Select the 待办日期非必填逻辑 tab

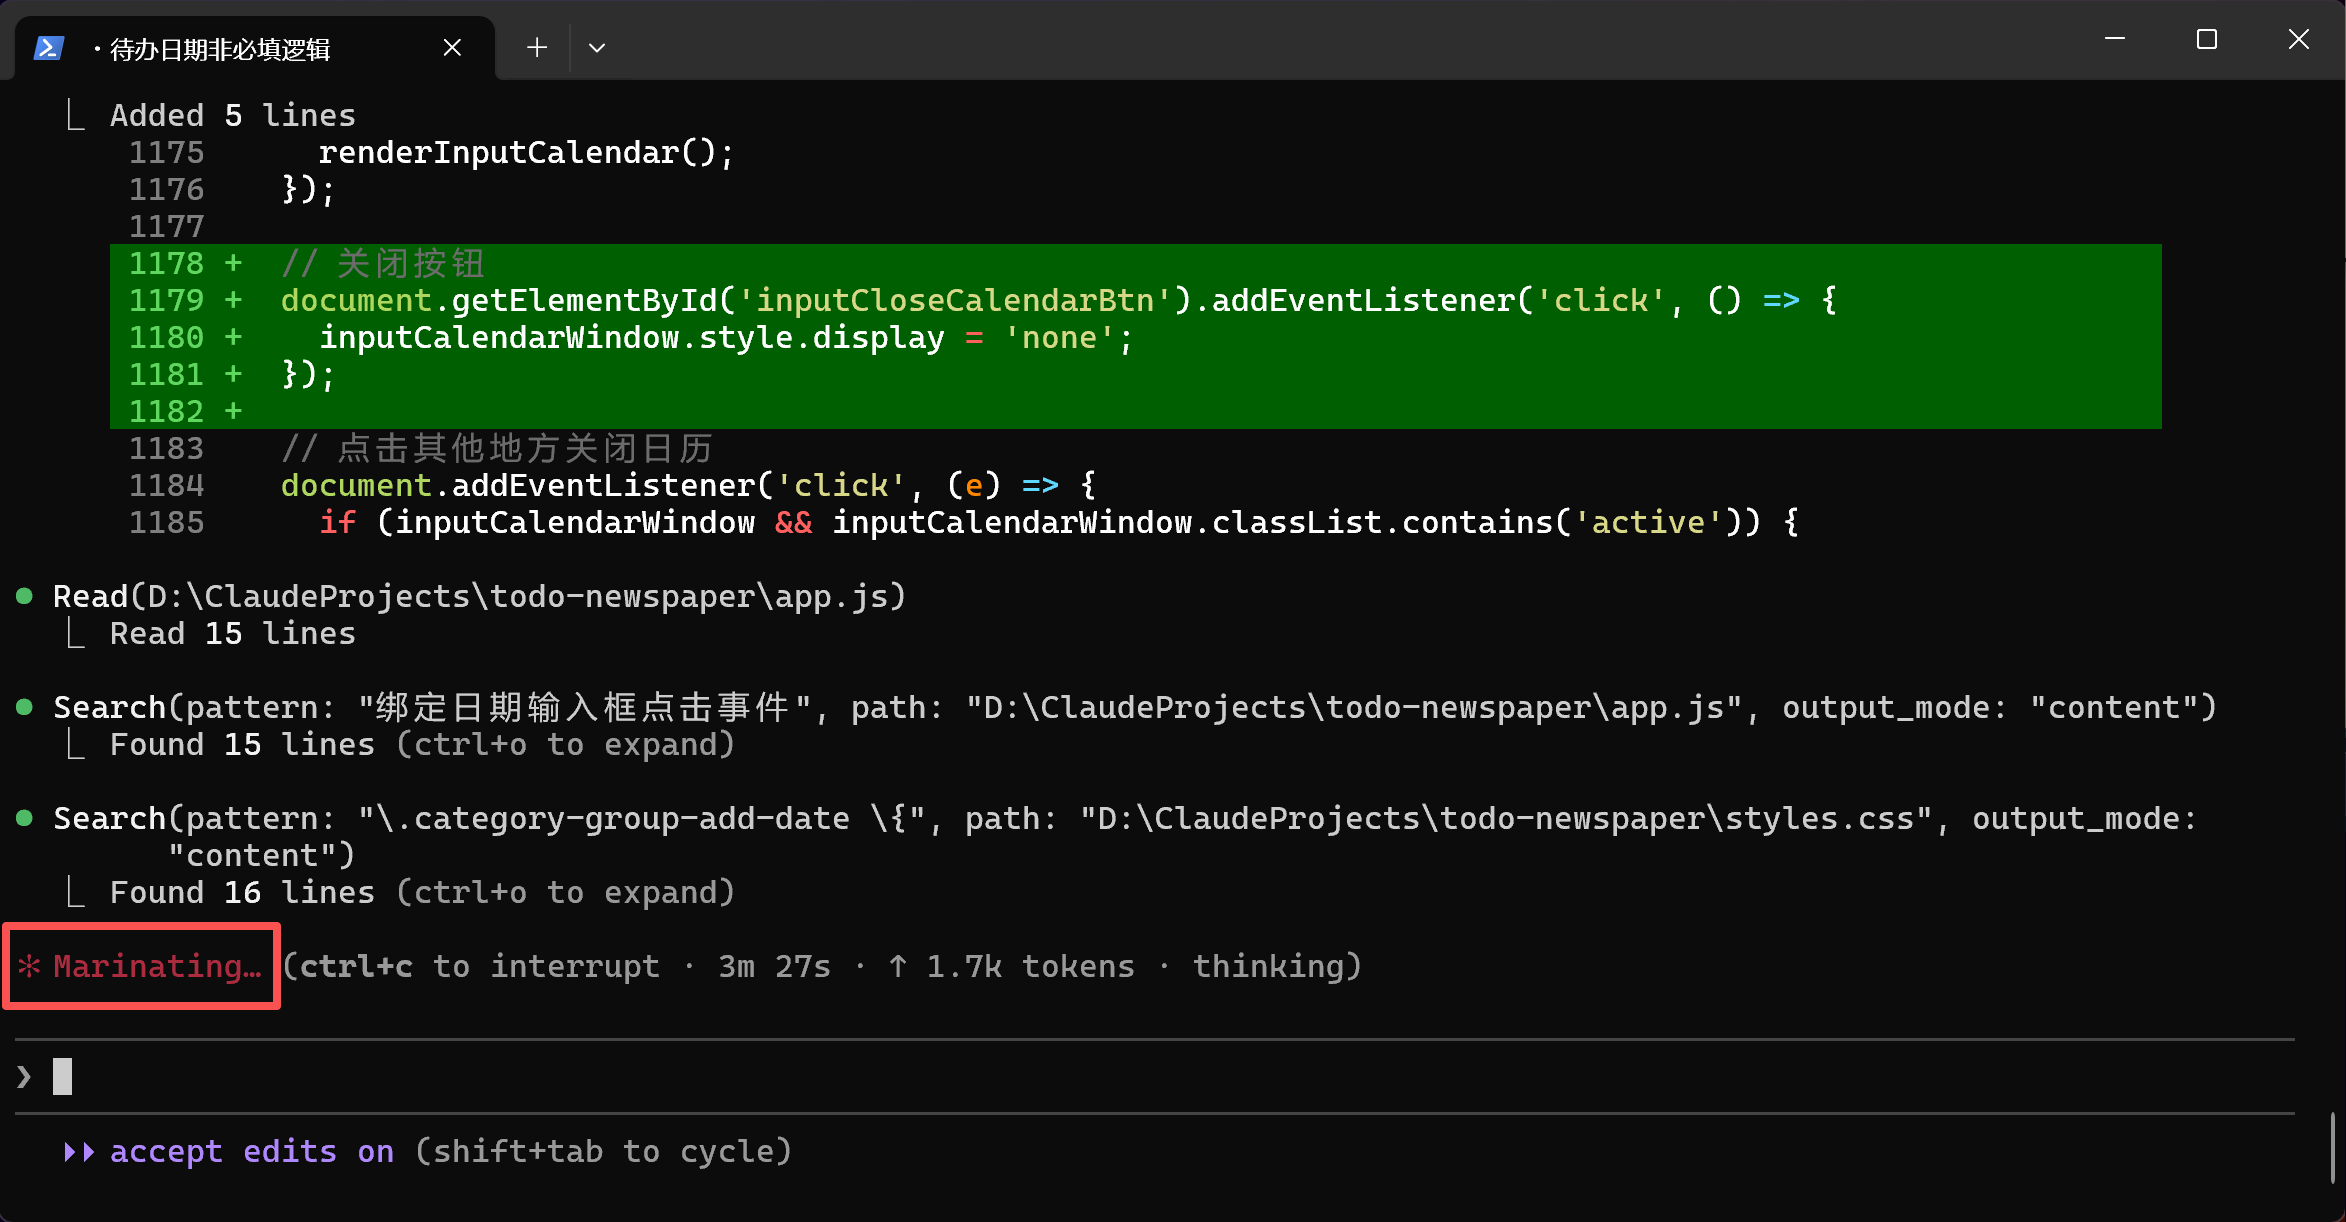220,49
